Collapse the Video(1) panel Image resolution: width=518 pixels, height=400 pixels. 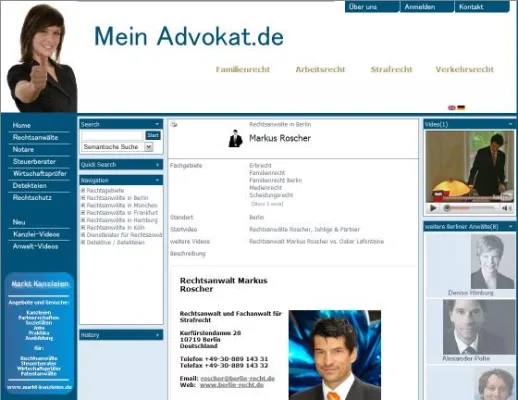(x=510, y=124)
